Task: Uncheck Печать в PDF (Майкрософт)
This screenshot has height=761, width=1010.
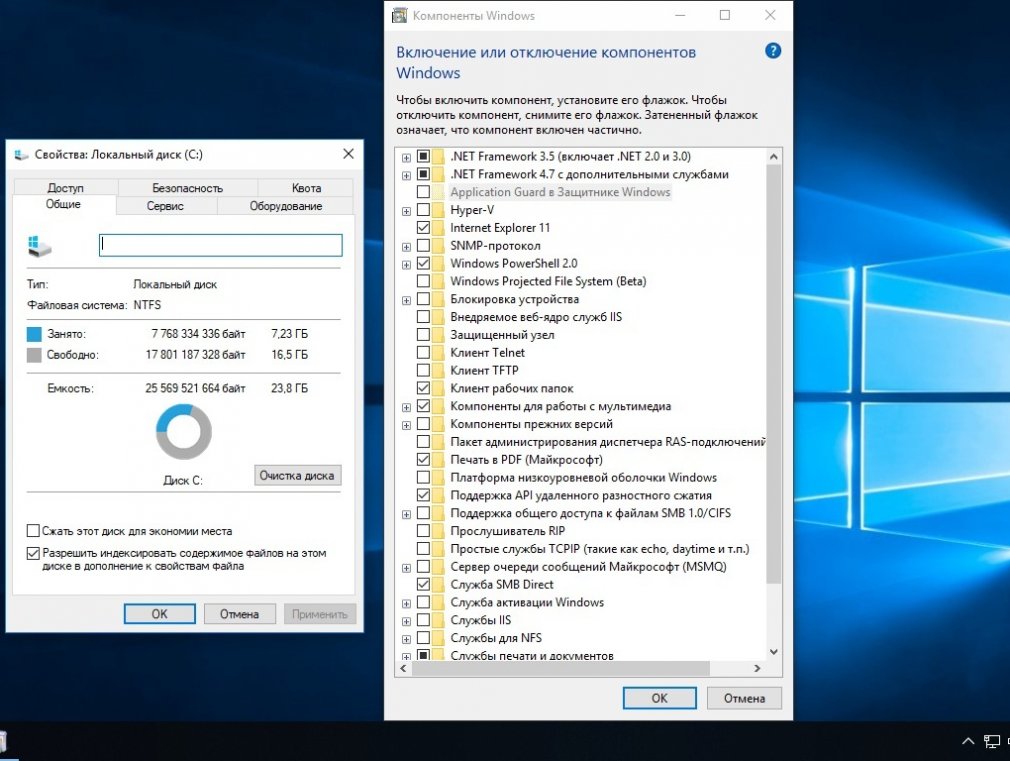Action: click(x=423, y=459)
